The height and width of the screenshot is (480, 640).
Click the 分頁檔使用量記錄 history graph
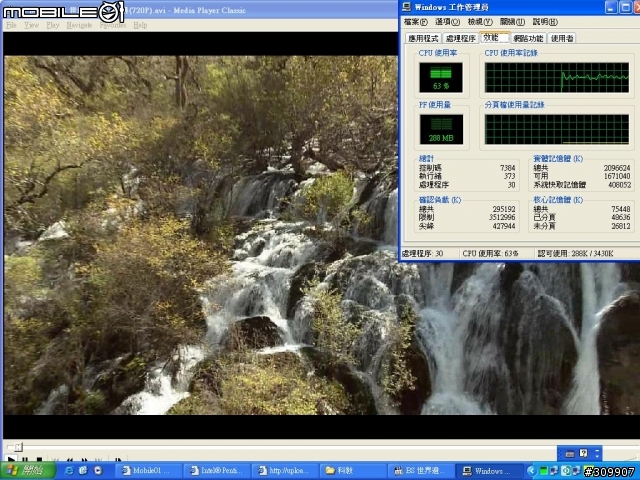557,129
